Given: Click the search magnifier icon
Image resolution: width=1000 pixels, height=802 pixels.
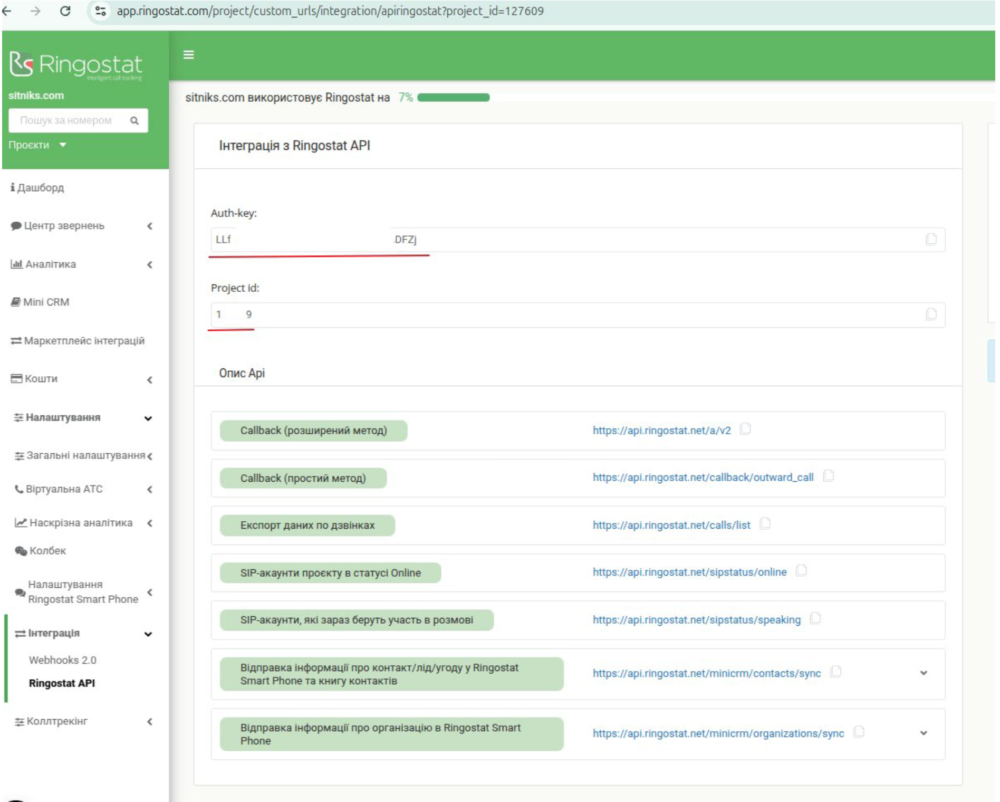Looking at the screenshot, I should (135, 120).
